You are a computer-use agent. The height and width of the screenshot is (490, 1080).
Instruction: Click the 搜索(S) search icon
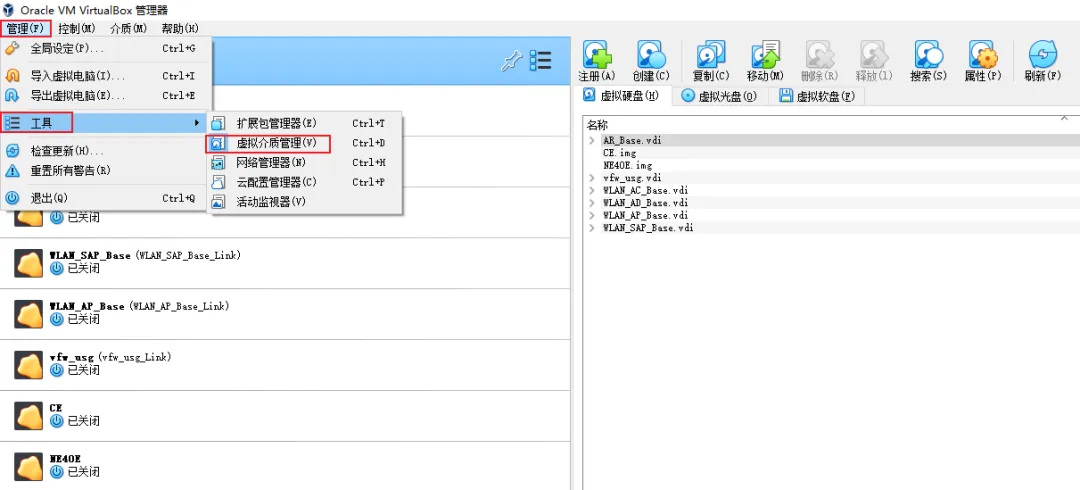[x=928, y=54]
